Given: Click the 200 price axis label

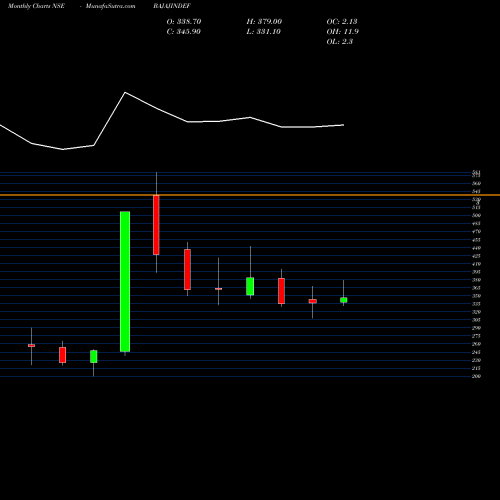Looking at the screenshot, I should pos(476,376).
